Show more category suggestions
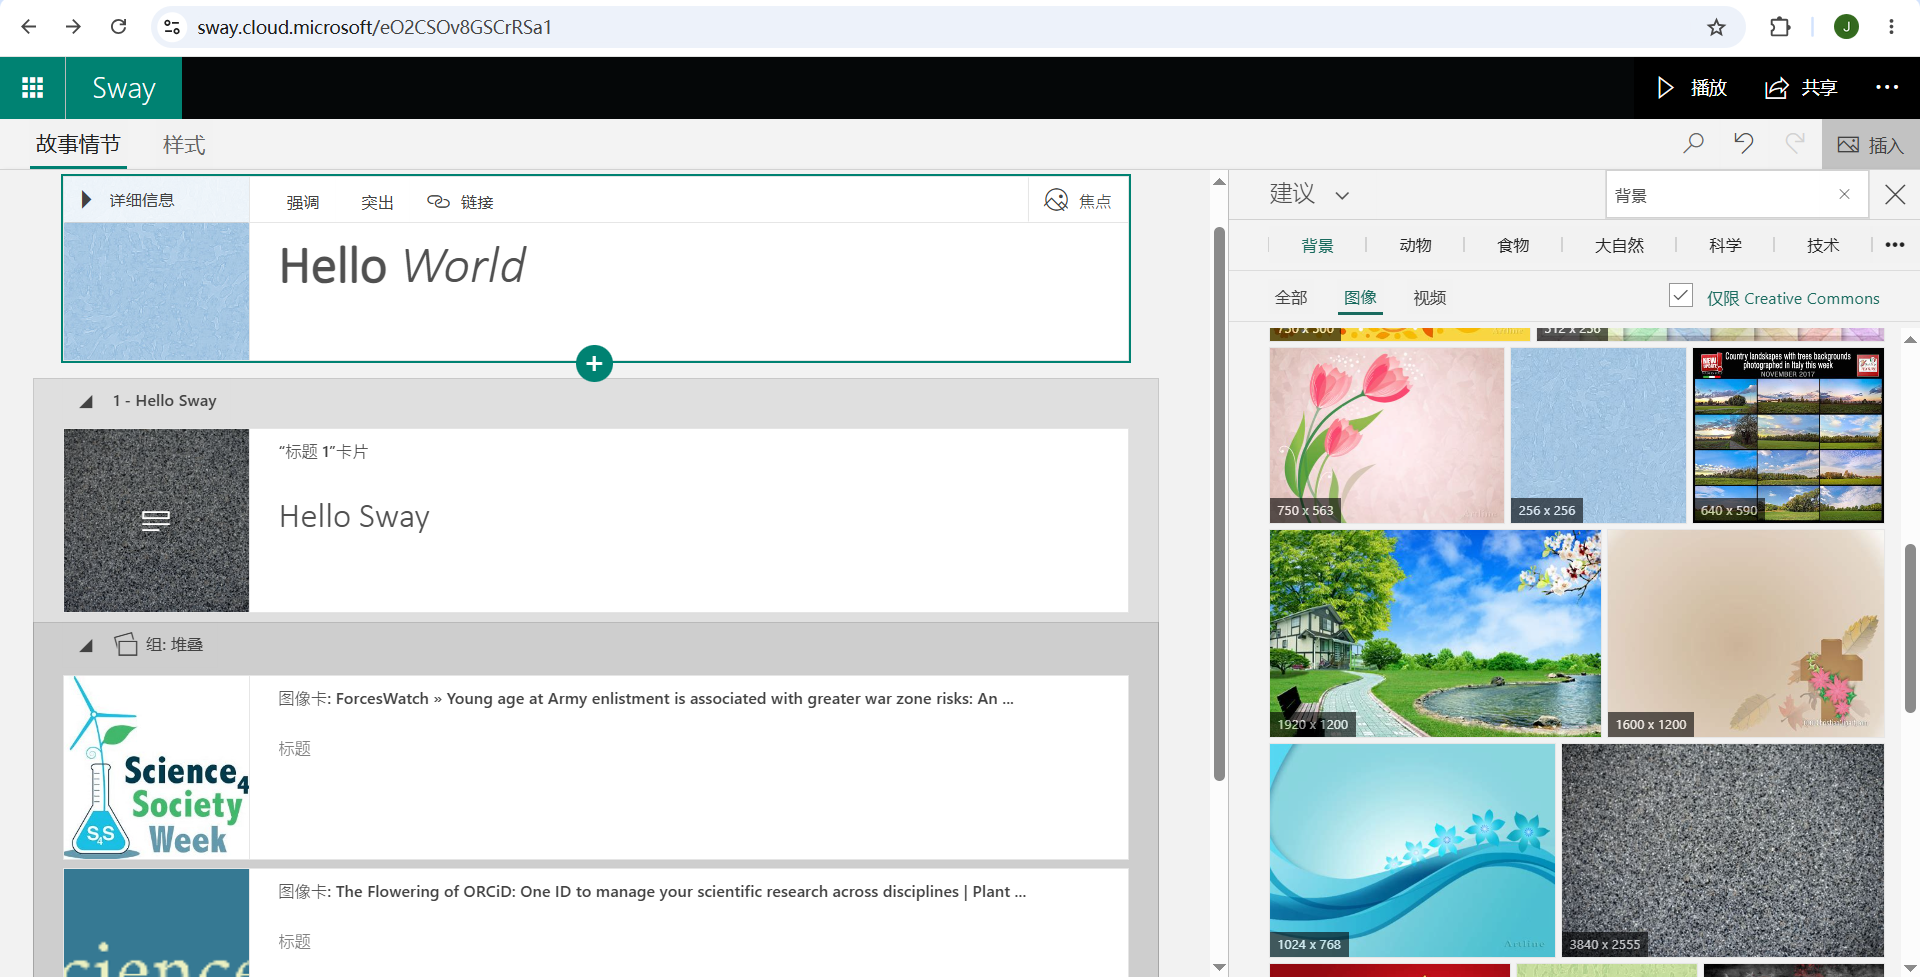 coord(1895,245)
